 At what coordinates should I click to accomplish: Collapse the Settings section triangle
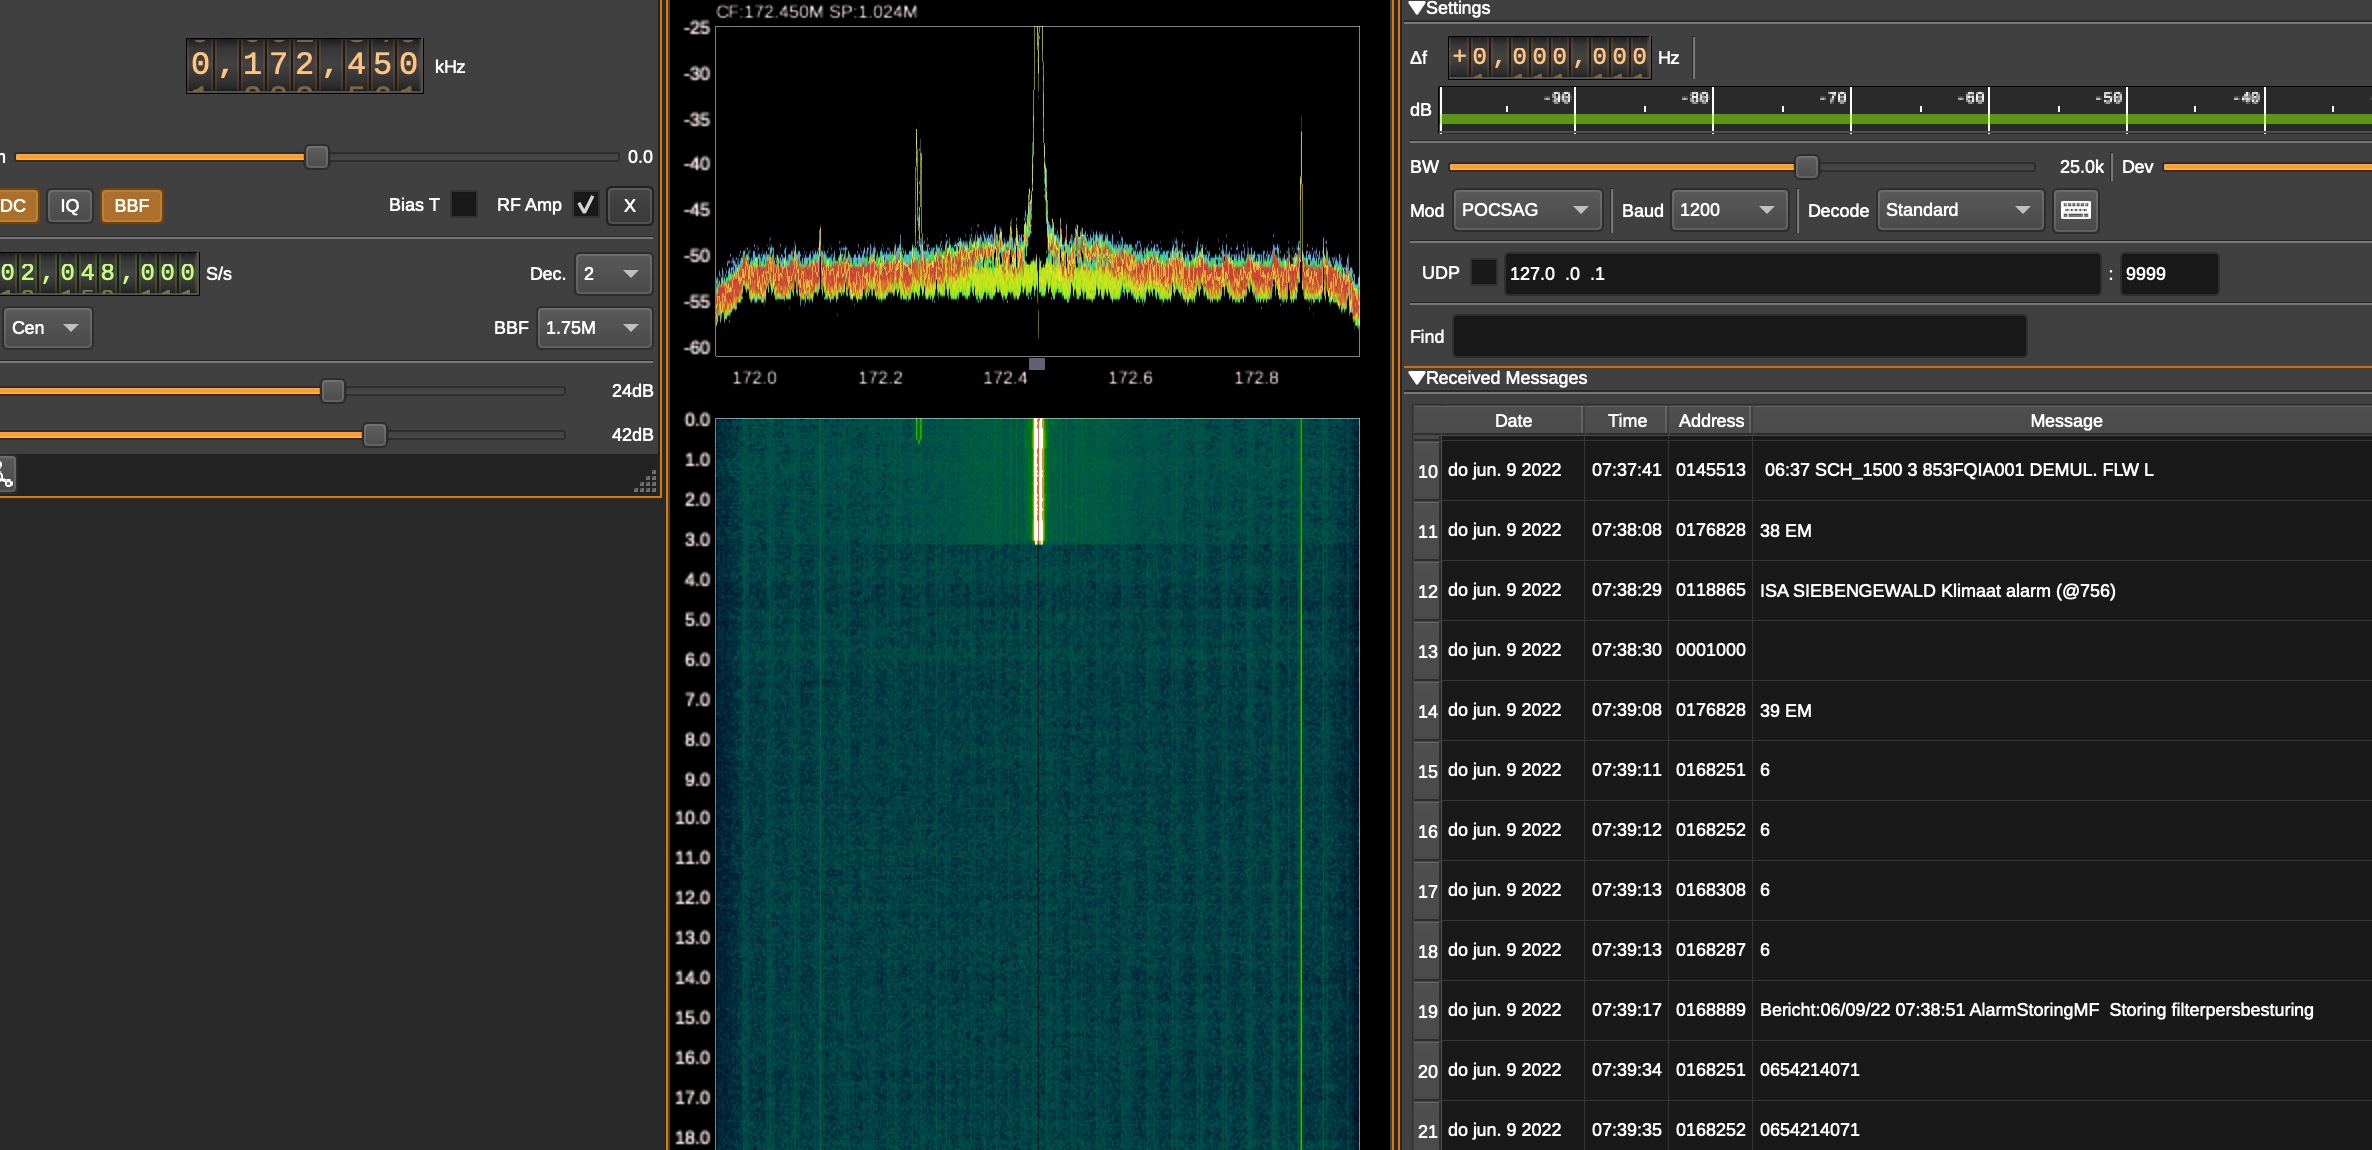(x=1416, y=8)
